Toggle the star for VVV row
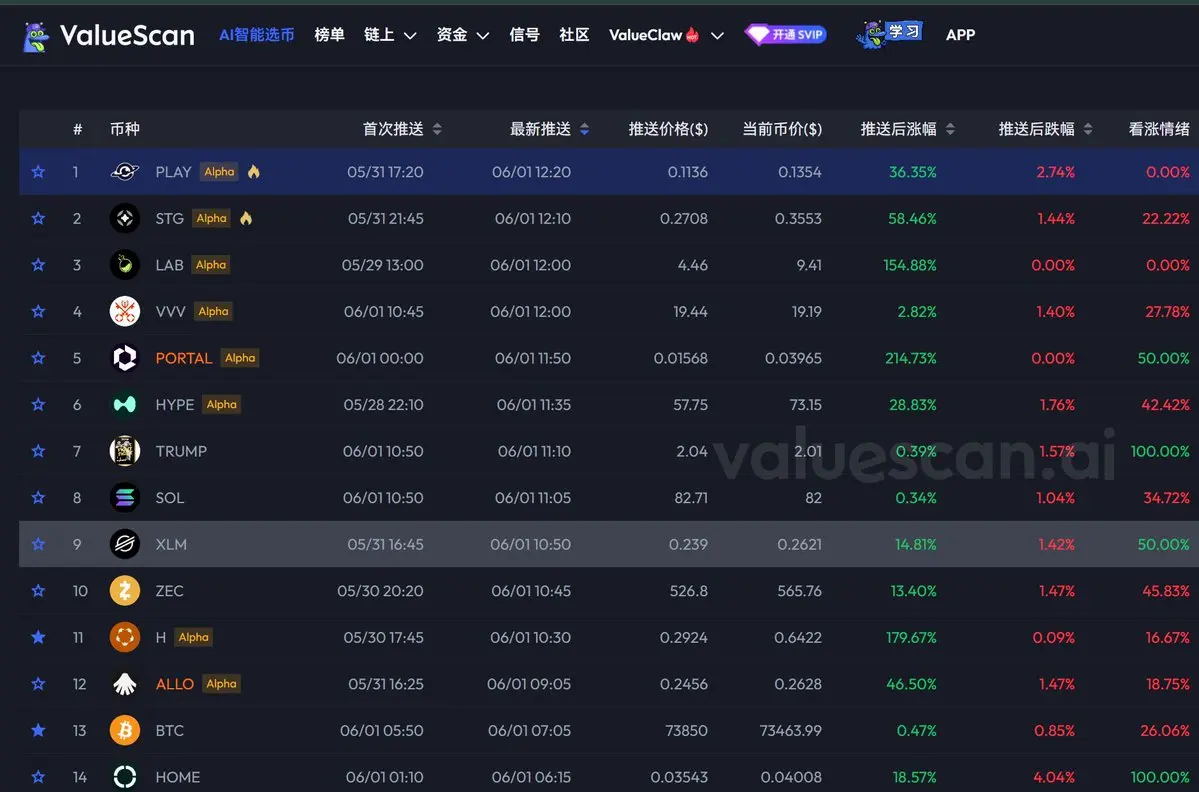Image resolution: width=1199 pixels, height=792 pixels. [x=38, y=312]
